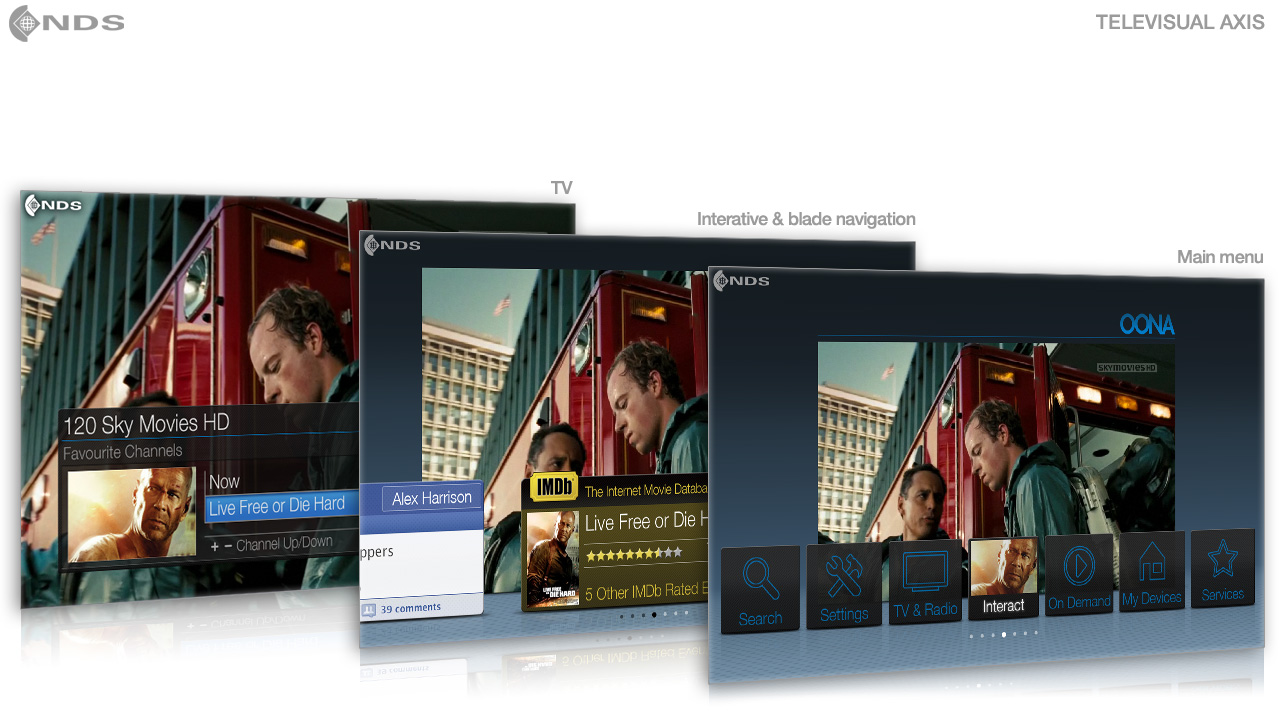Image resolution: width=1280 pixels, height=720 pixels.
Task: Open My Devices tile
Action: (1151, 571)
